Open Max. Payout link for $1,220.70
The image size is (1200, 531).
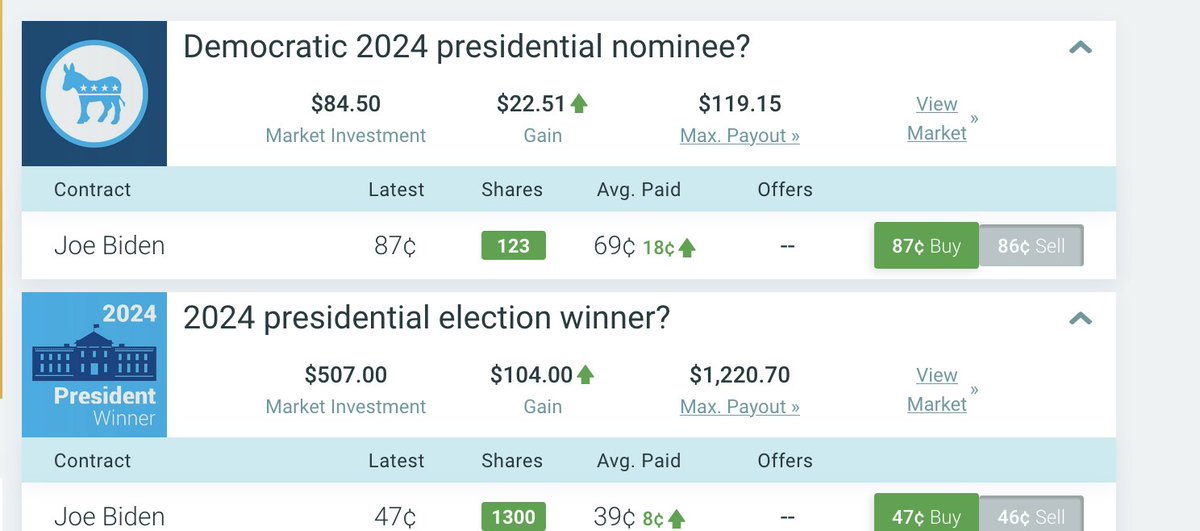point(740,407)
